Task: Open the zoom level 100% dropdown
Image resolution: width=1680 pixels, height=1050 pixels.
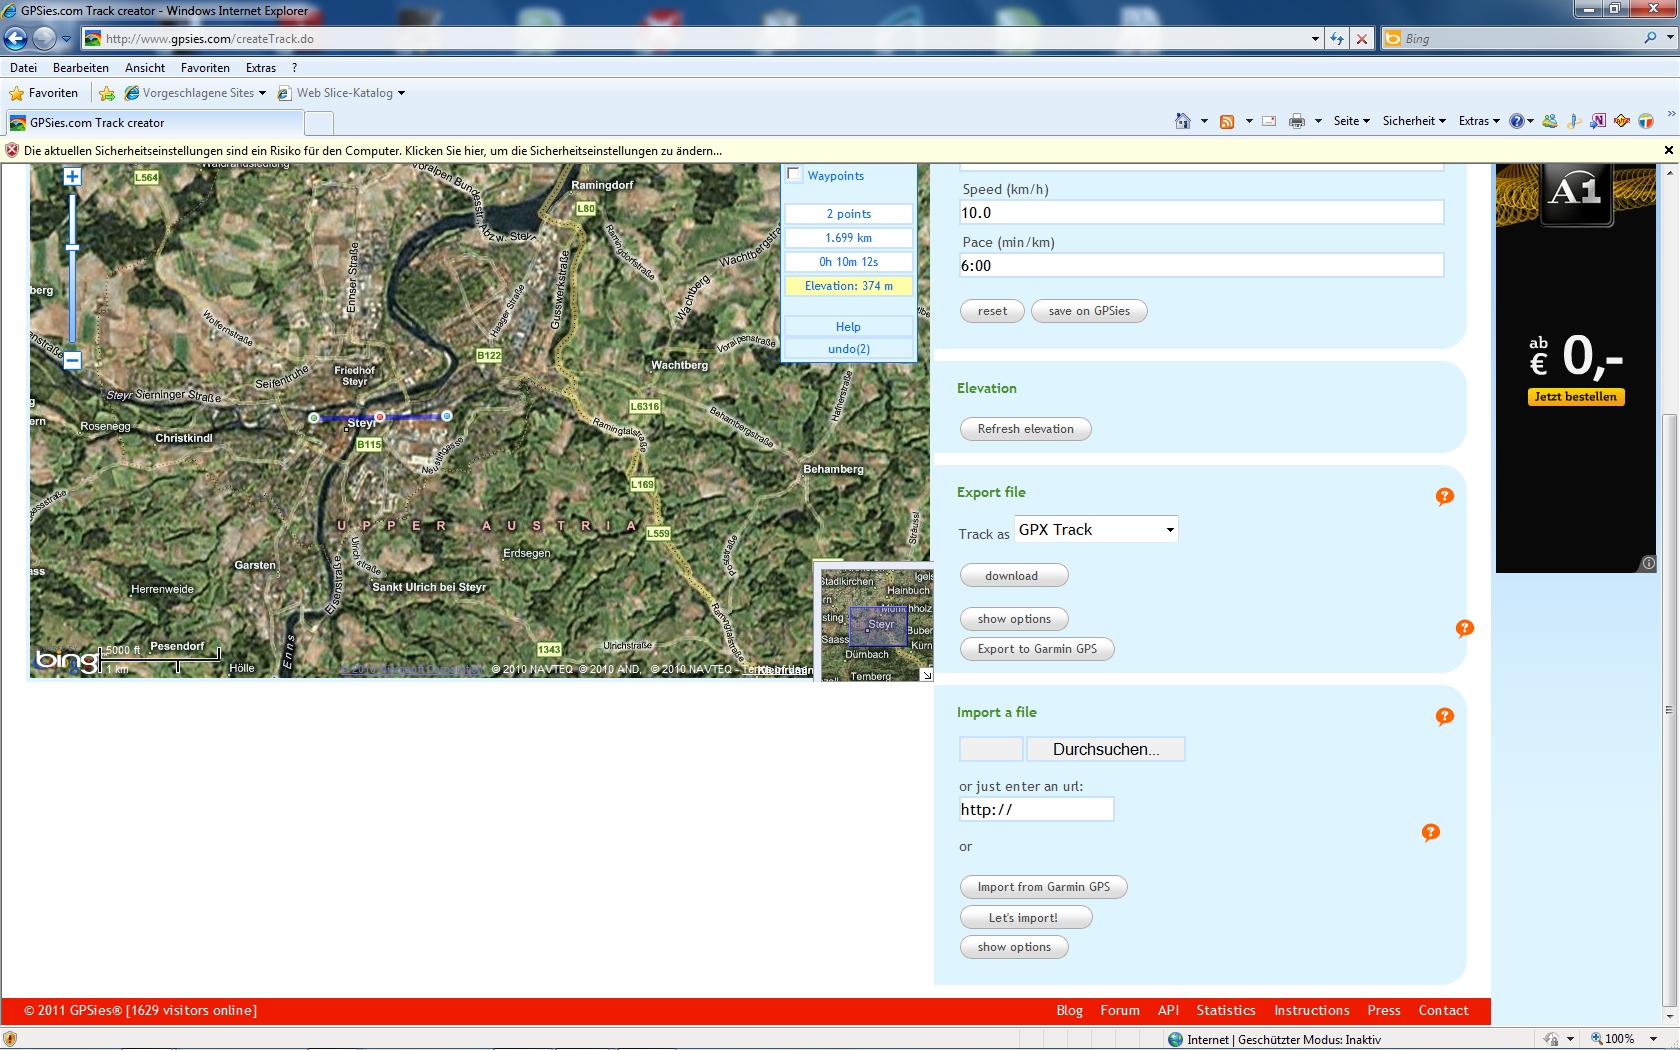Action: (x=1654, y=1039)
